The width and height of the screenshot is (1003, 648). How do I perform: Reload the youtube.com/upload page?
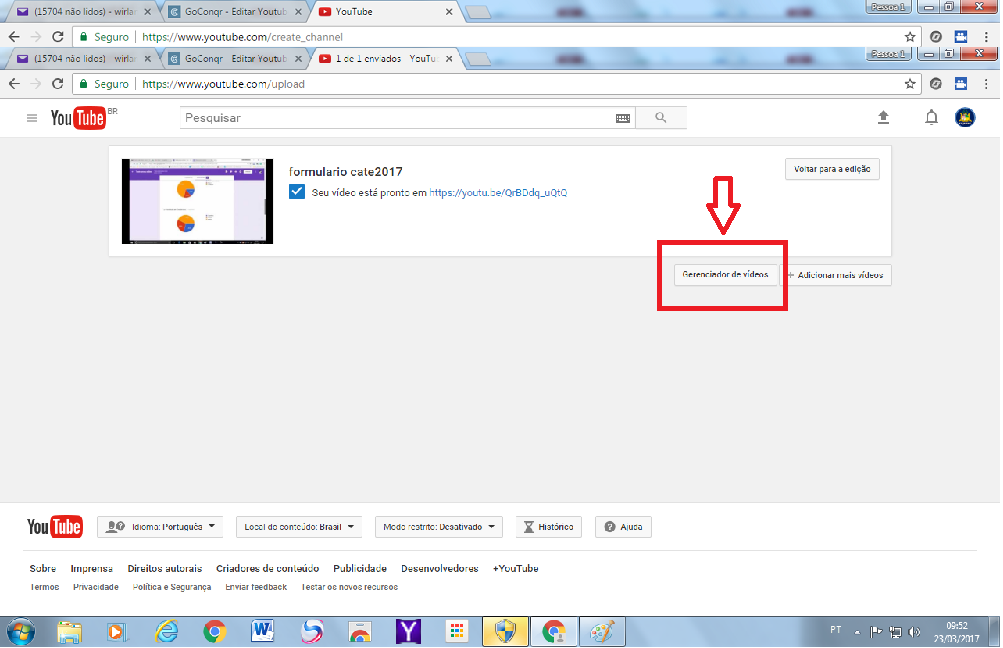tap(58, 84)
